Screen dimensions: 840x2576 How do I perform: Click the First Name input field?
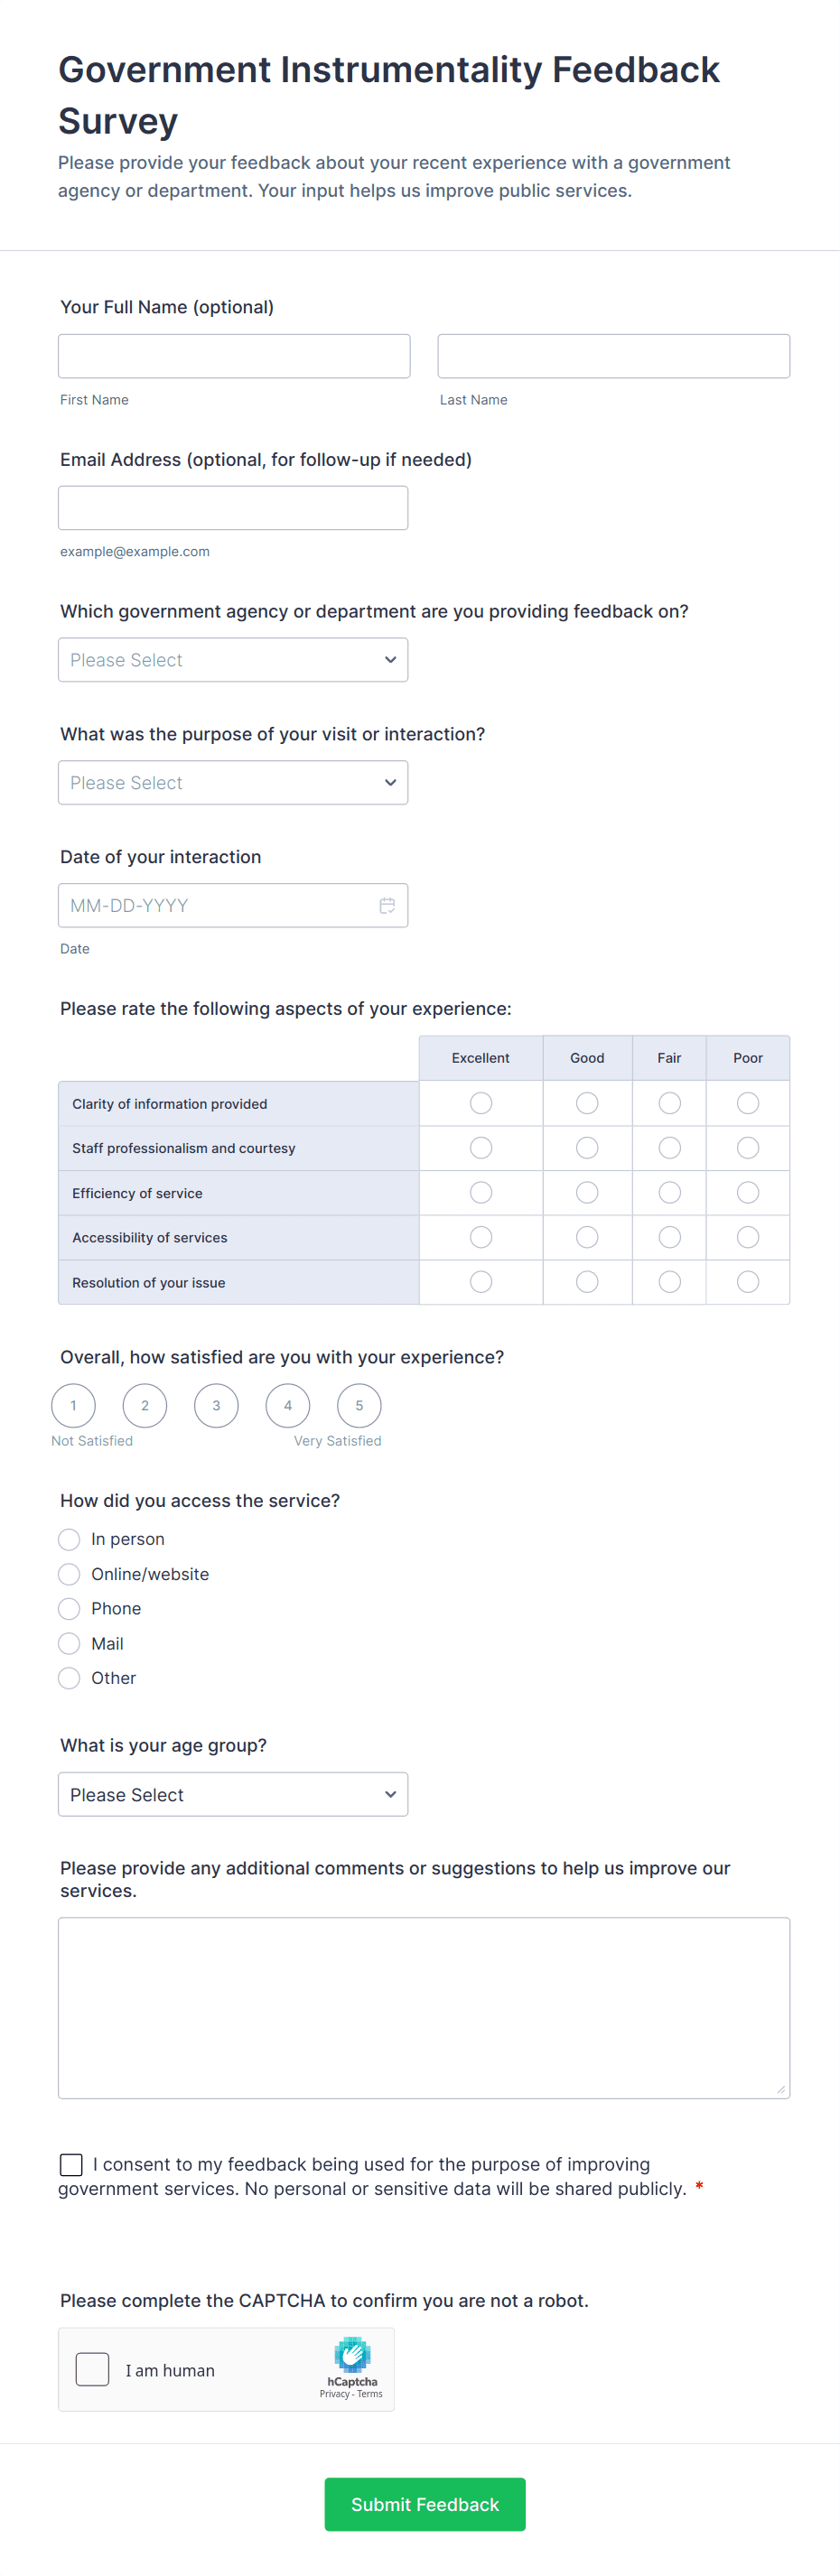pyautogui.click(x=233, y=355)
